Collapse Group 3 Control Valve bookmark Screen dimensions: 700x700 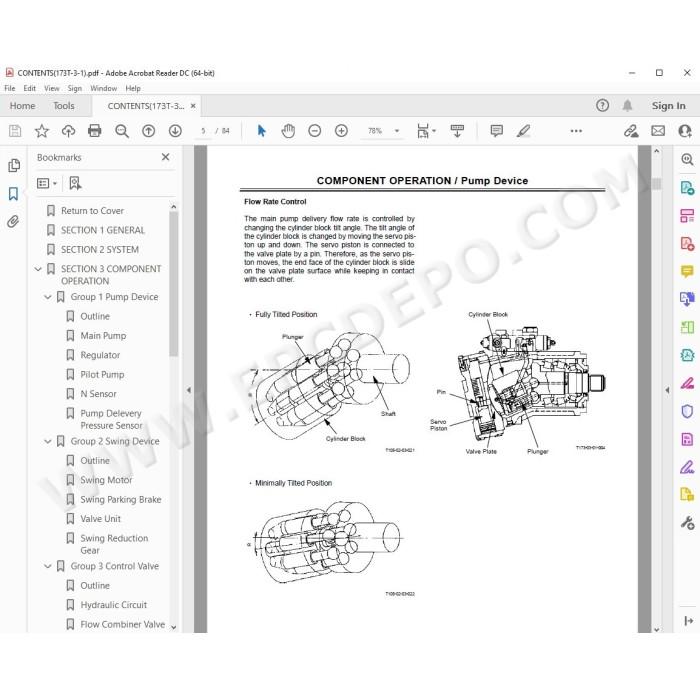48,566
